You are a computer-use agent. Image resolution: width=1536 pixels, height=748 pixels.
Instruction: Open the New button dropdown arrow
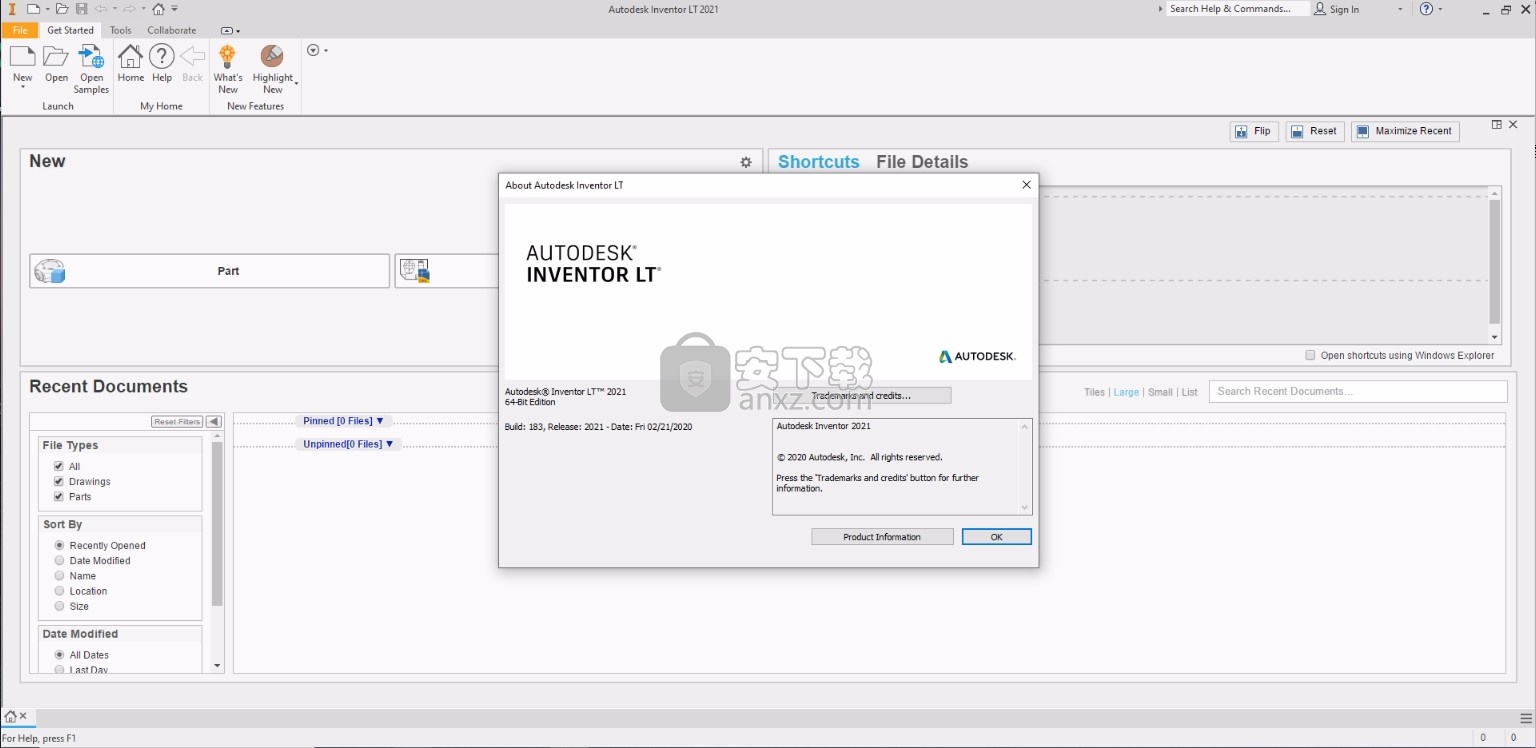coord(22,88)
